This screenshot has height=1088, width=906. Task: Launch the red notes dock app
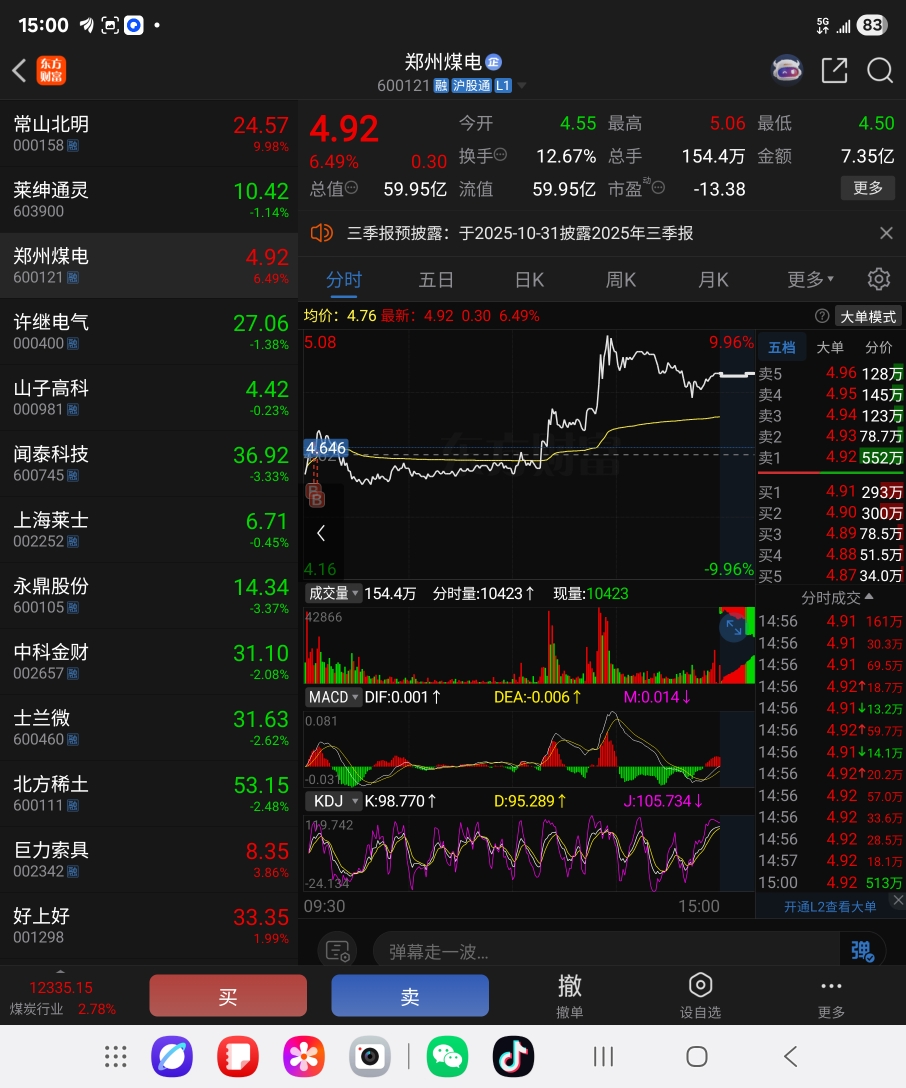[x=237, y=1057]
